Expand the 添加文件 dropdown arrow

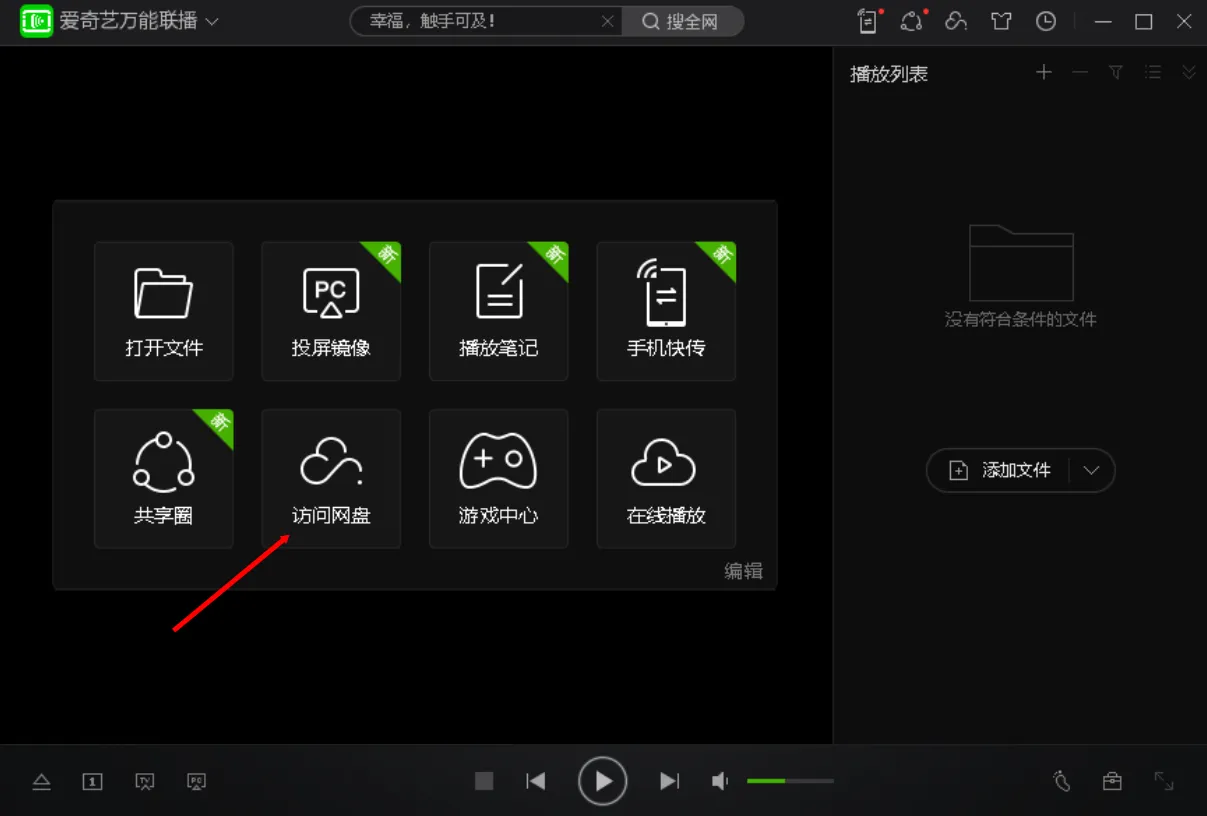point(1092,470)
